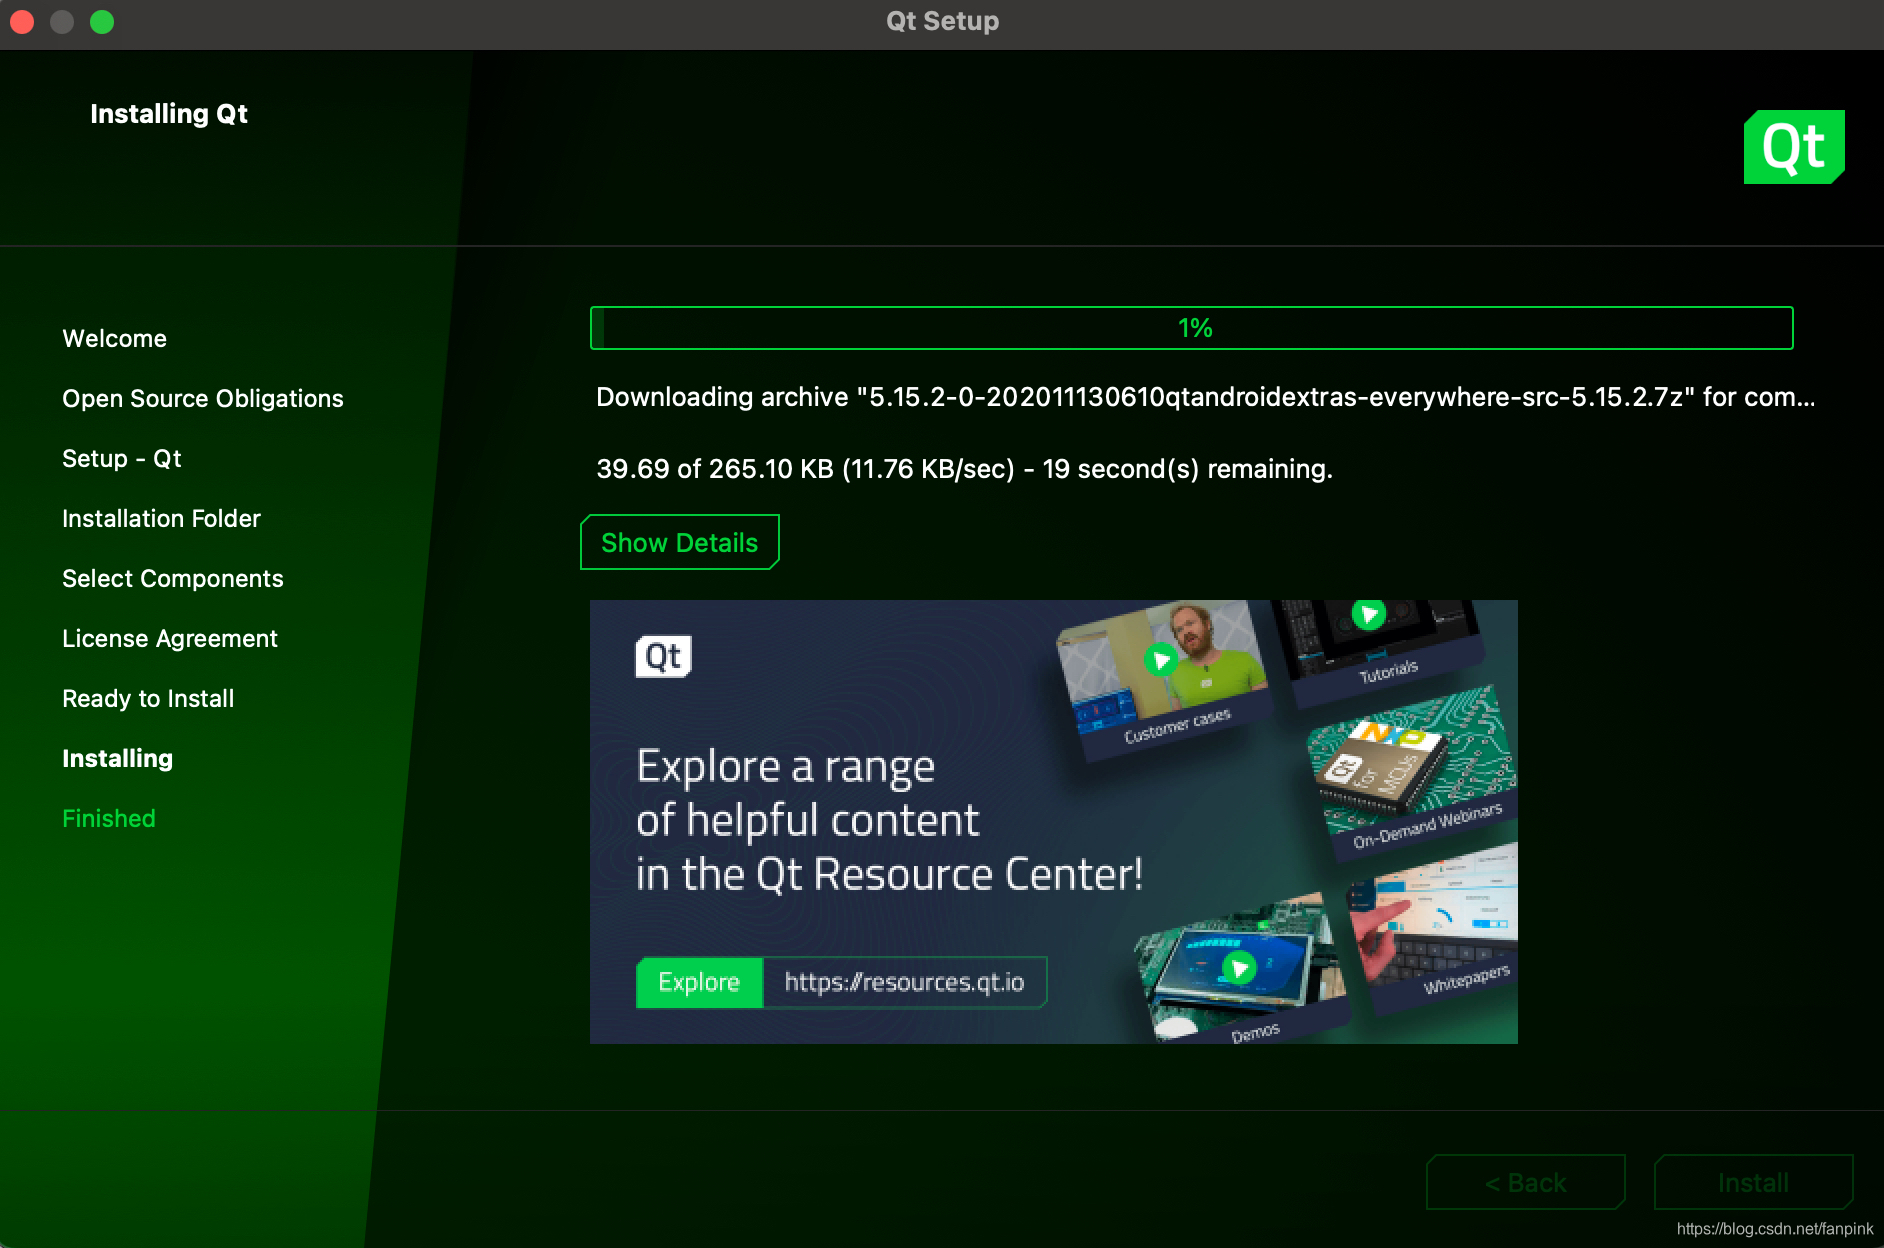This screenshot has height=1248, width=1884.
Task: Click the green Qt logo in the header
Action: click(x=1794, y=147)
